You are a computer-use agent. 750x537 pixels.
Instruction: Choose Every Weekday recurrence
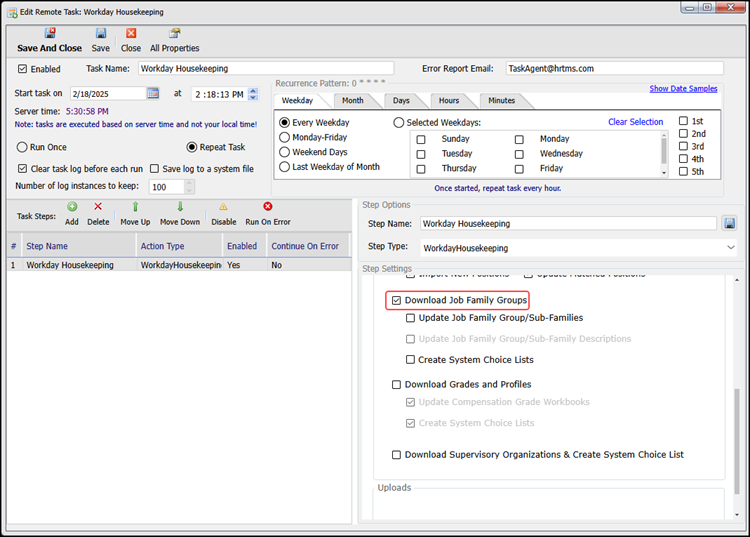(285, 122)
